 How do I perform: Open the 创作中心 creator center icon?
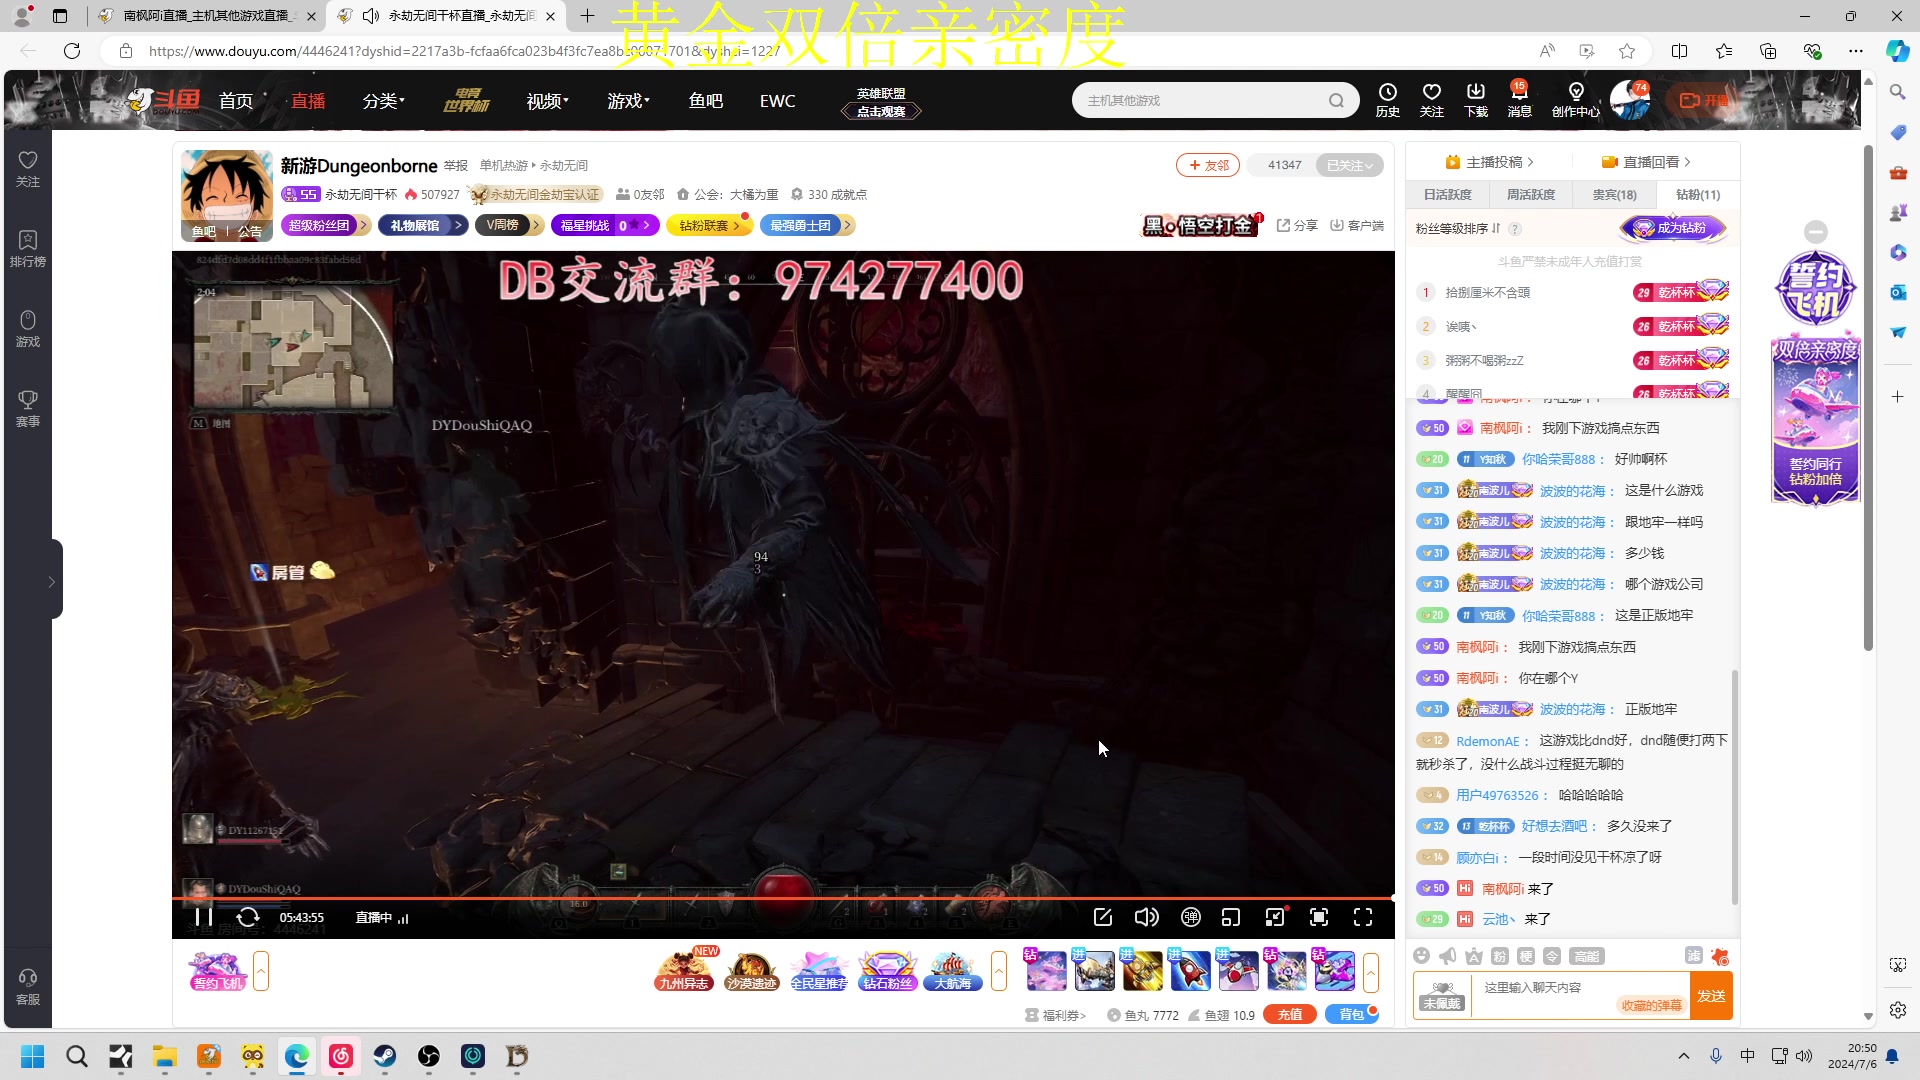click(x=1576, y=100)
